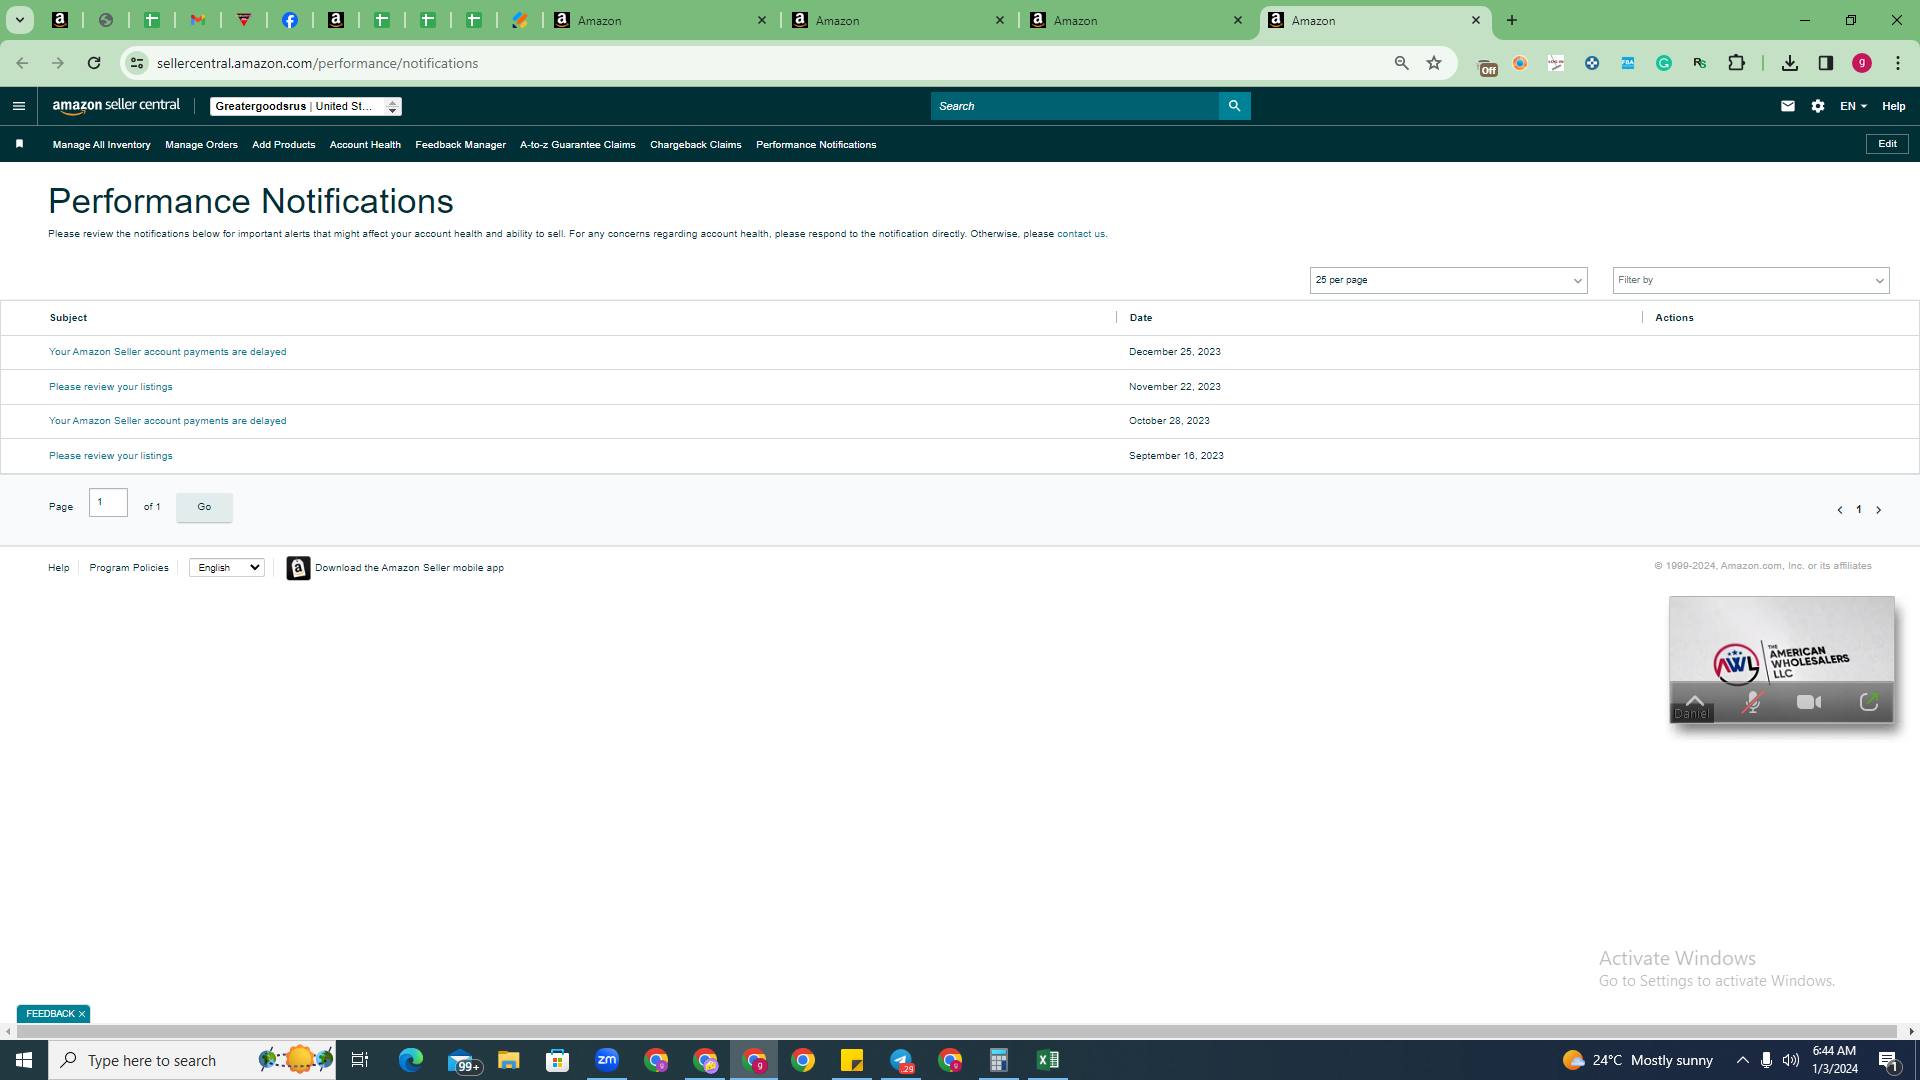Click the browser zoom magnifier icon
Viewport: 1920px width, 1080px height.
coord(1401,63)
